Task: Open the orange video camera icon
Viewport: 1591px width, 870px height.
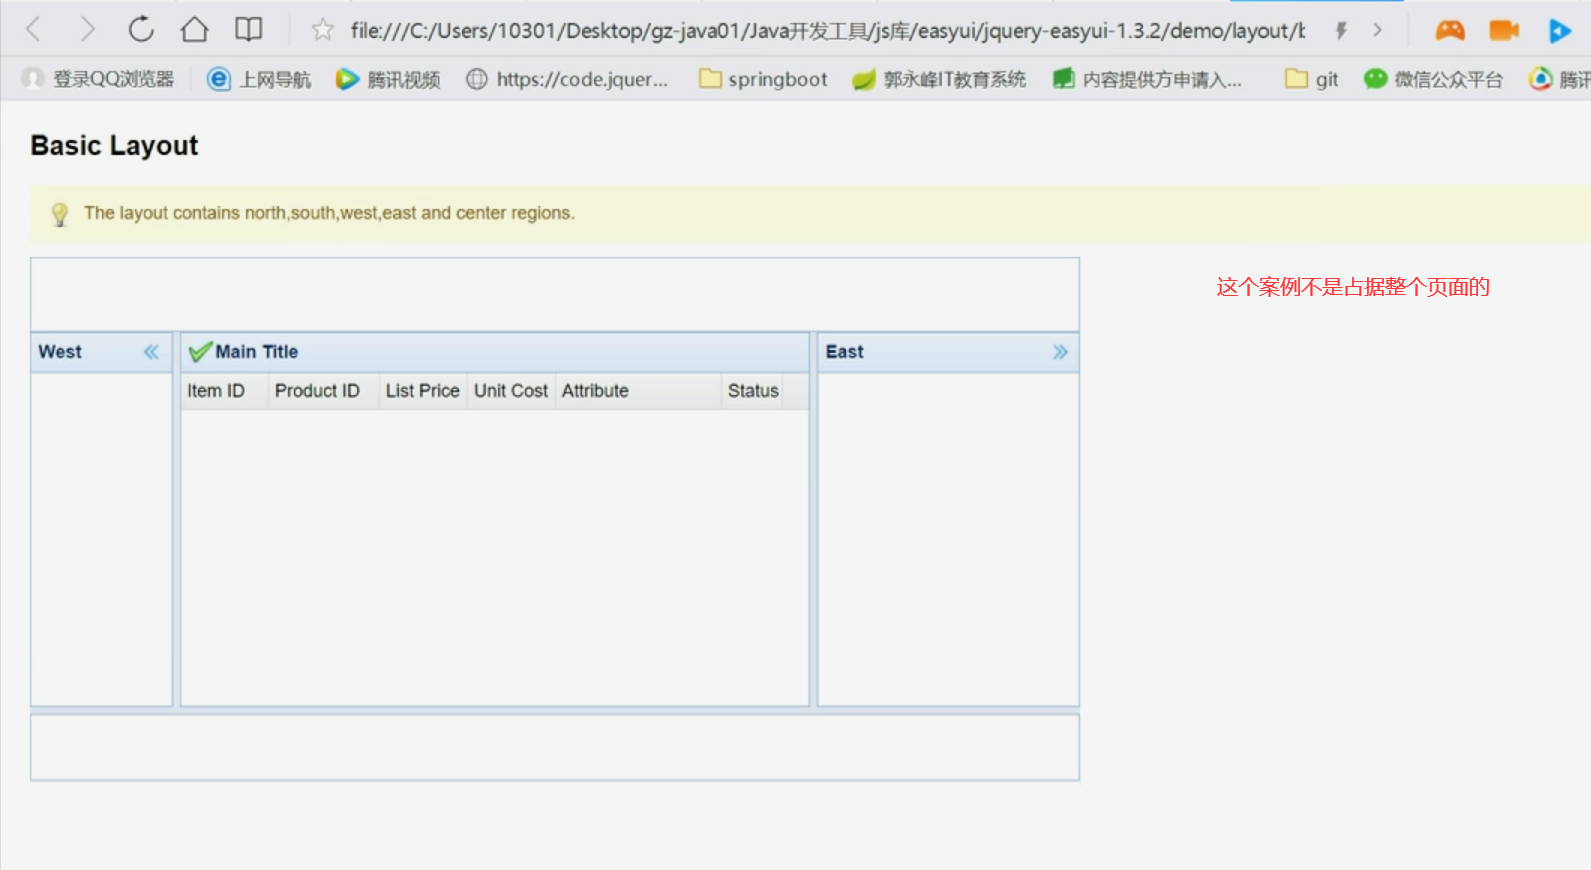Action: click(1504, 30)
